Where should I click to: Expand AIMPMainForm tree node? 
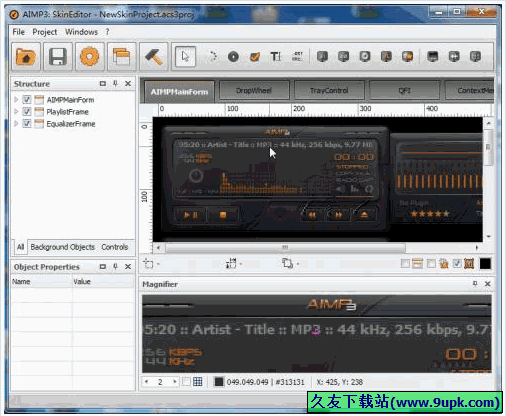[16, 99]
